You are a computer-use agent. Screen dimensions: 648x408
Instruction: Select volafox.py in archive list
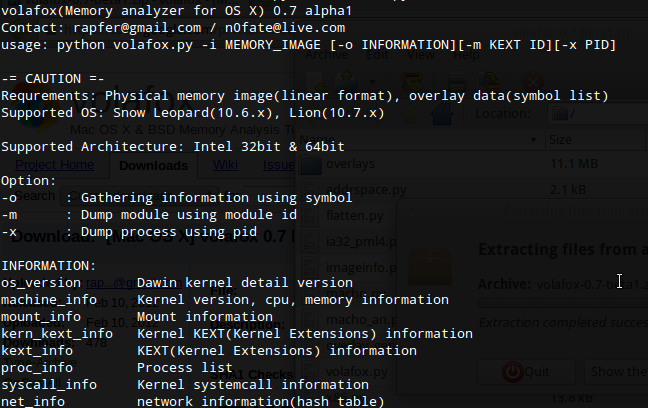pyautogui.click(x=357, y=372)
